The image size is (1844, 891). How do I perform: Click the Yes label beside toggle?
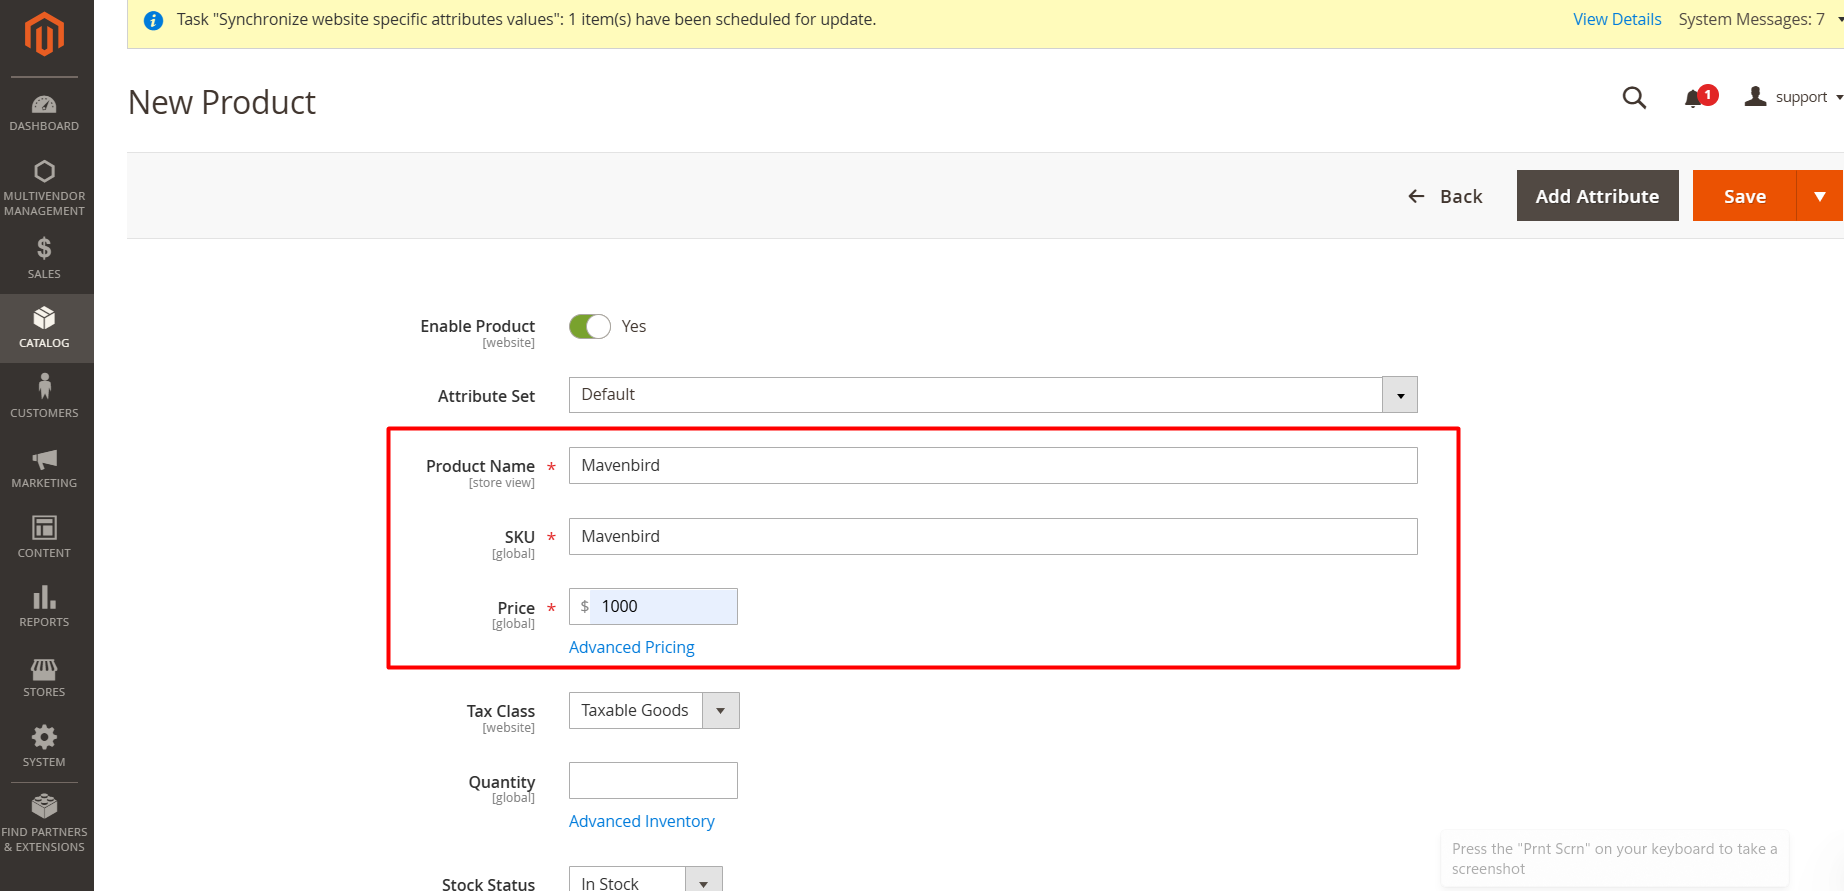(x=634, y=327)
